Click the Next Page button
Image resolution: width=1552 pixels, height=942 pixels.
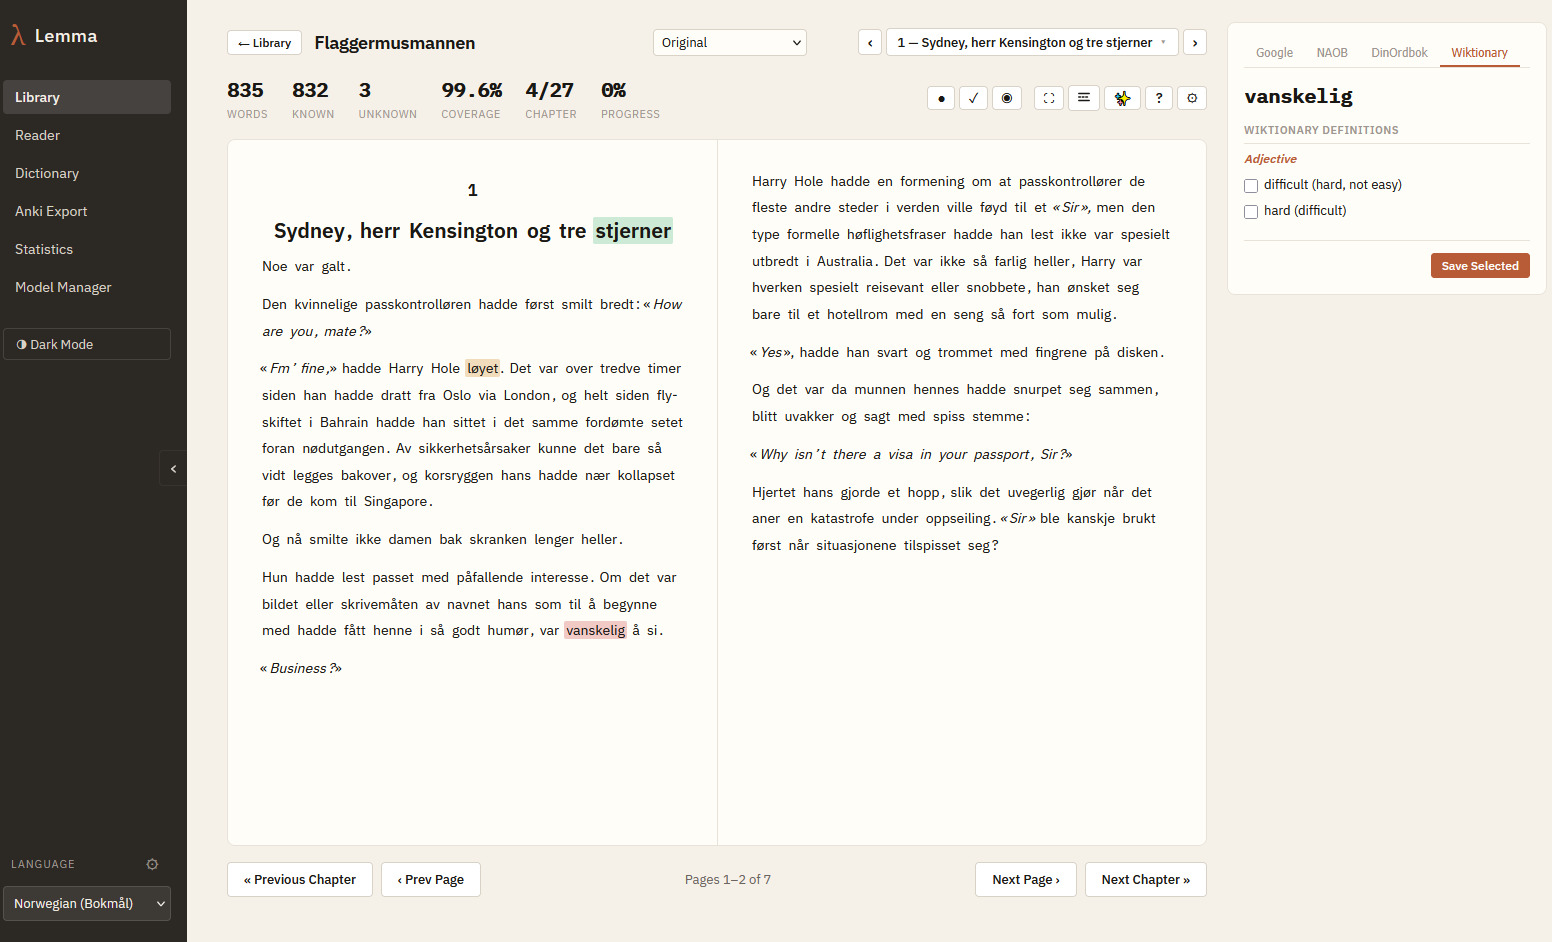(x=1026, y=880)
